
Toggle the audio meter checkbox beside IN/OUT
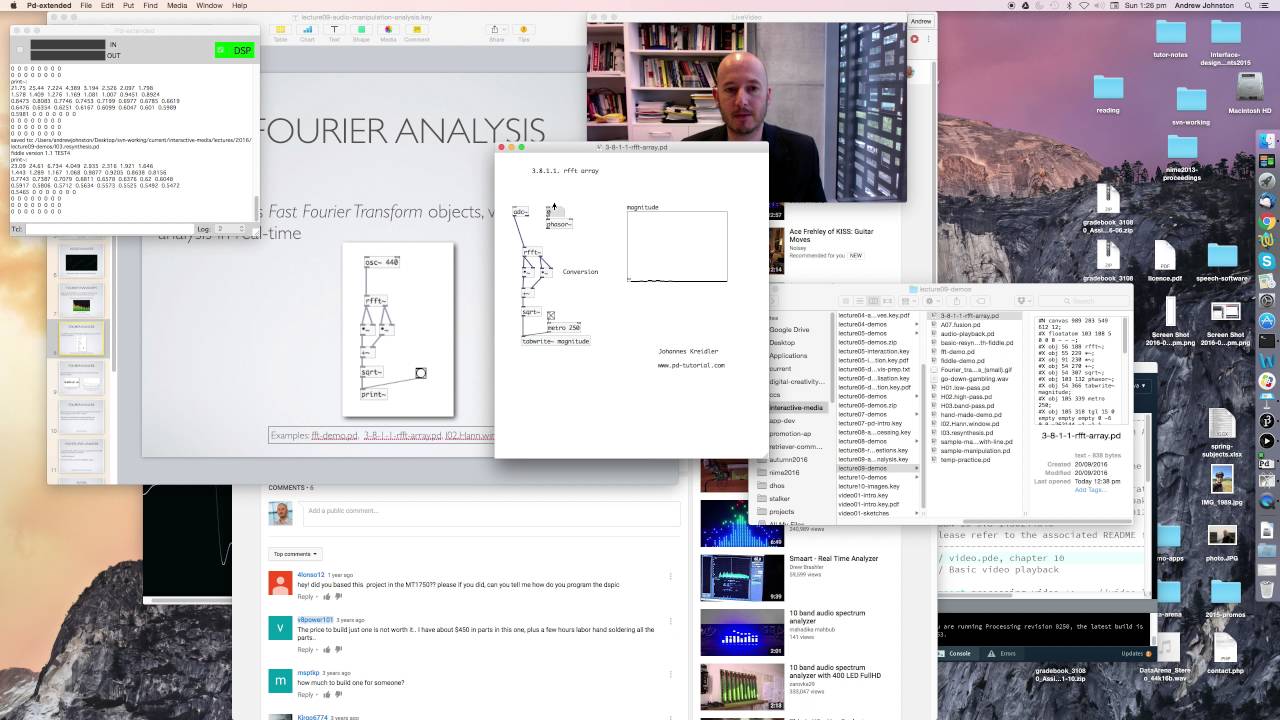[x=19, y=50]
